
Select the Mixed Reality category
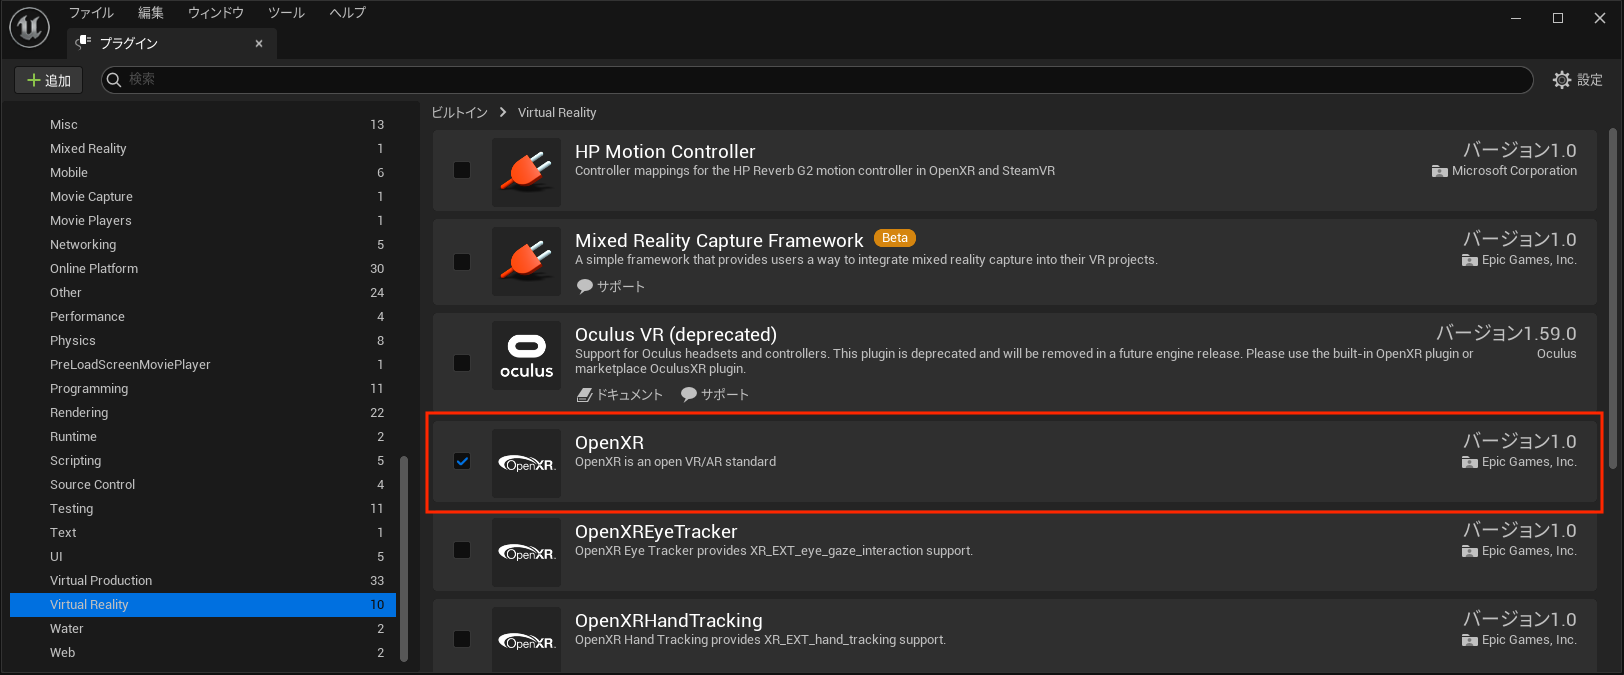[x=203, y=149]
